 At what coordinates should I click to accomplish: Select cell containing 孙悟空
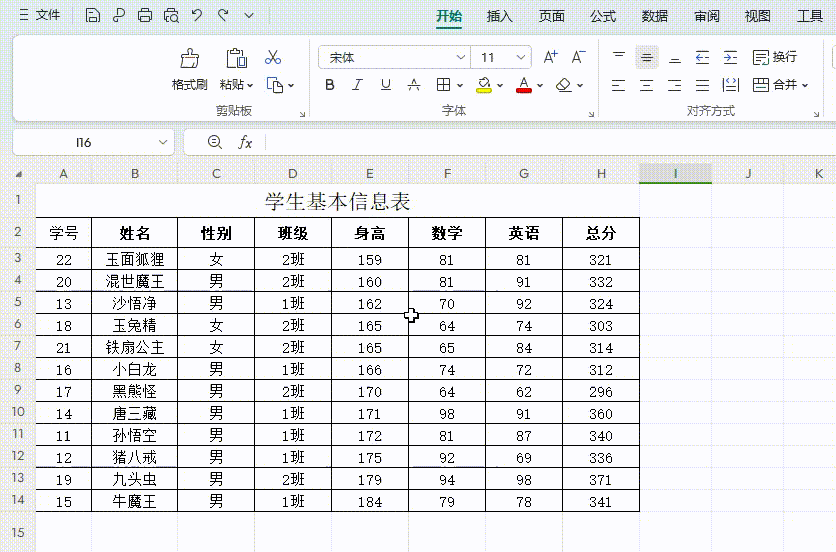(134, 435)
